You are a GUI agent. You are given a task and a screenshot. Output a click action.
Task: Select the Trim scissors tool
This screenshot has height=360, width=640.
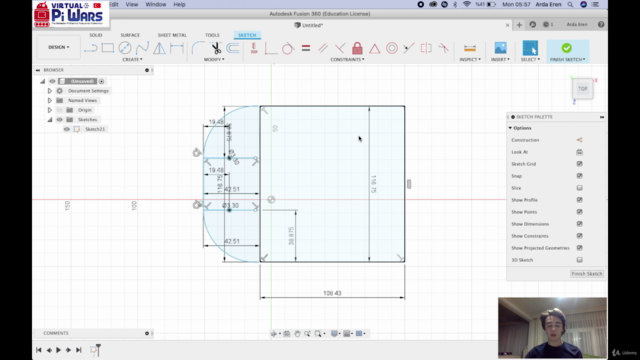point(216,48)
